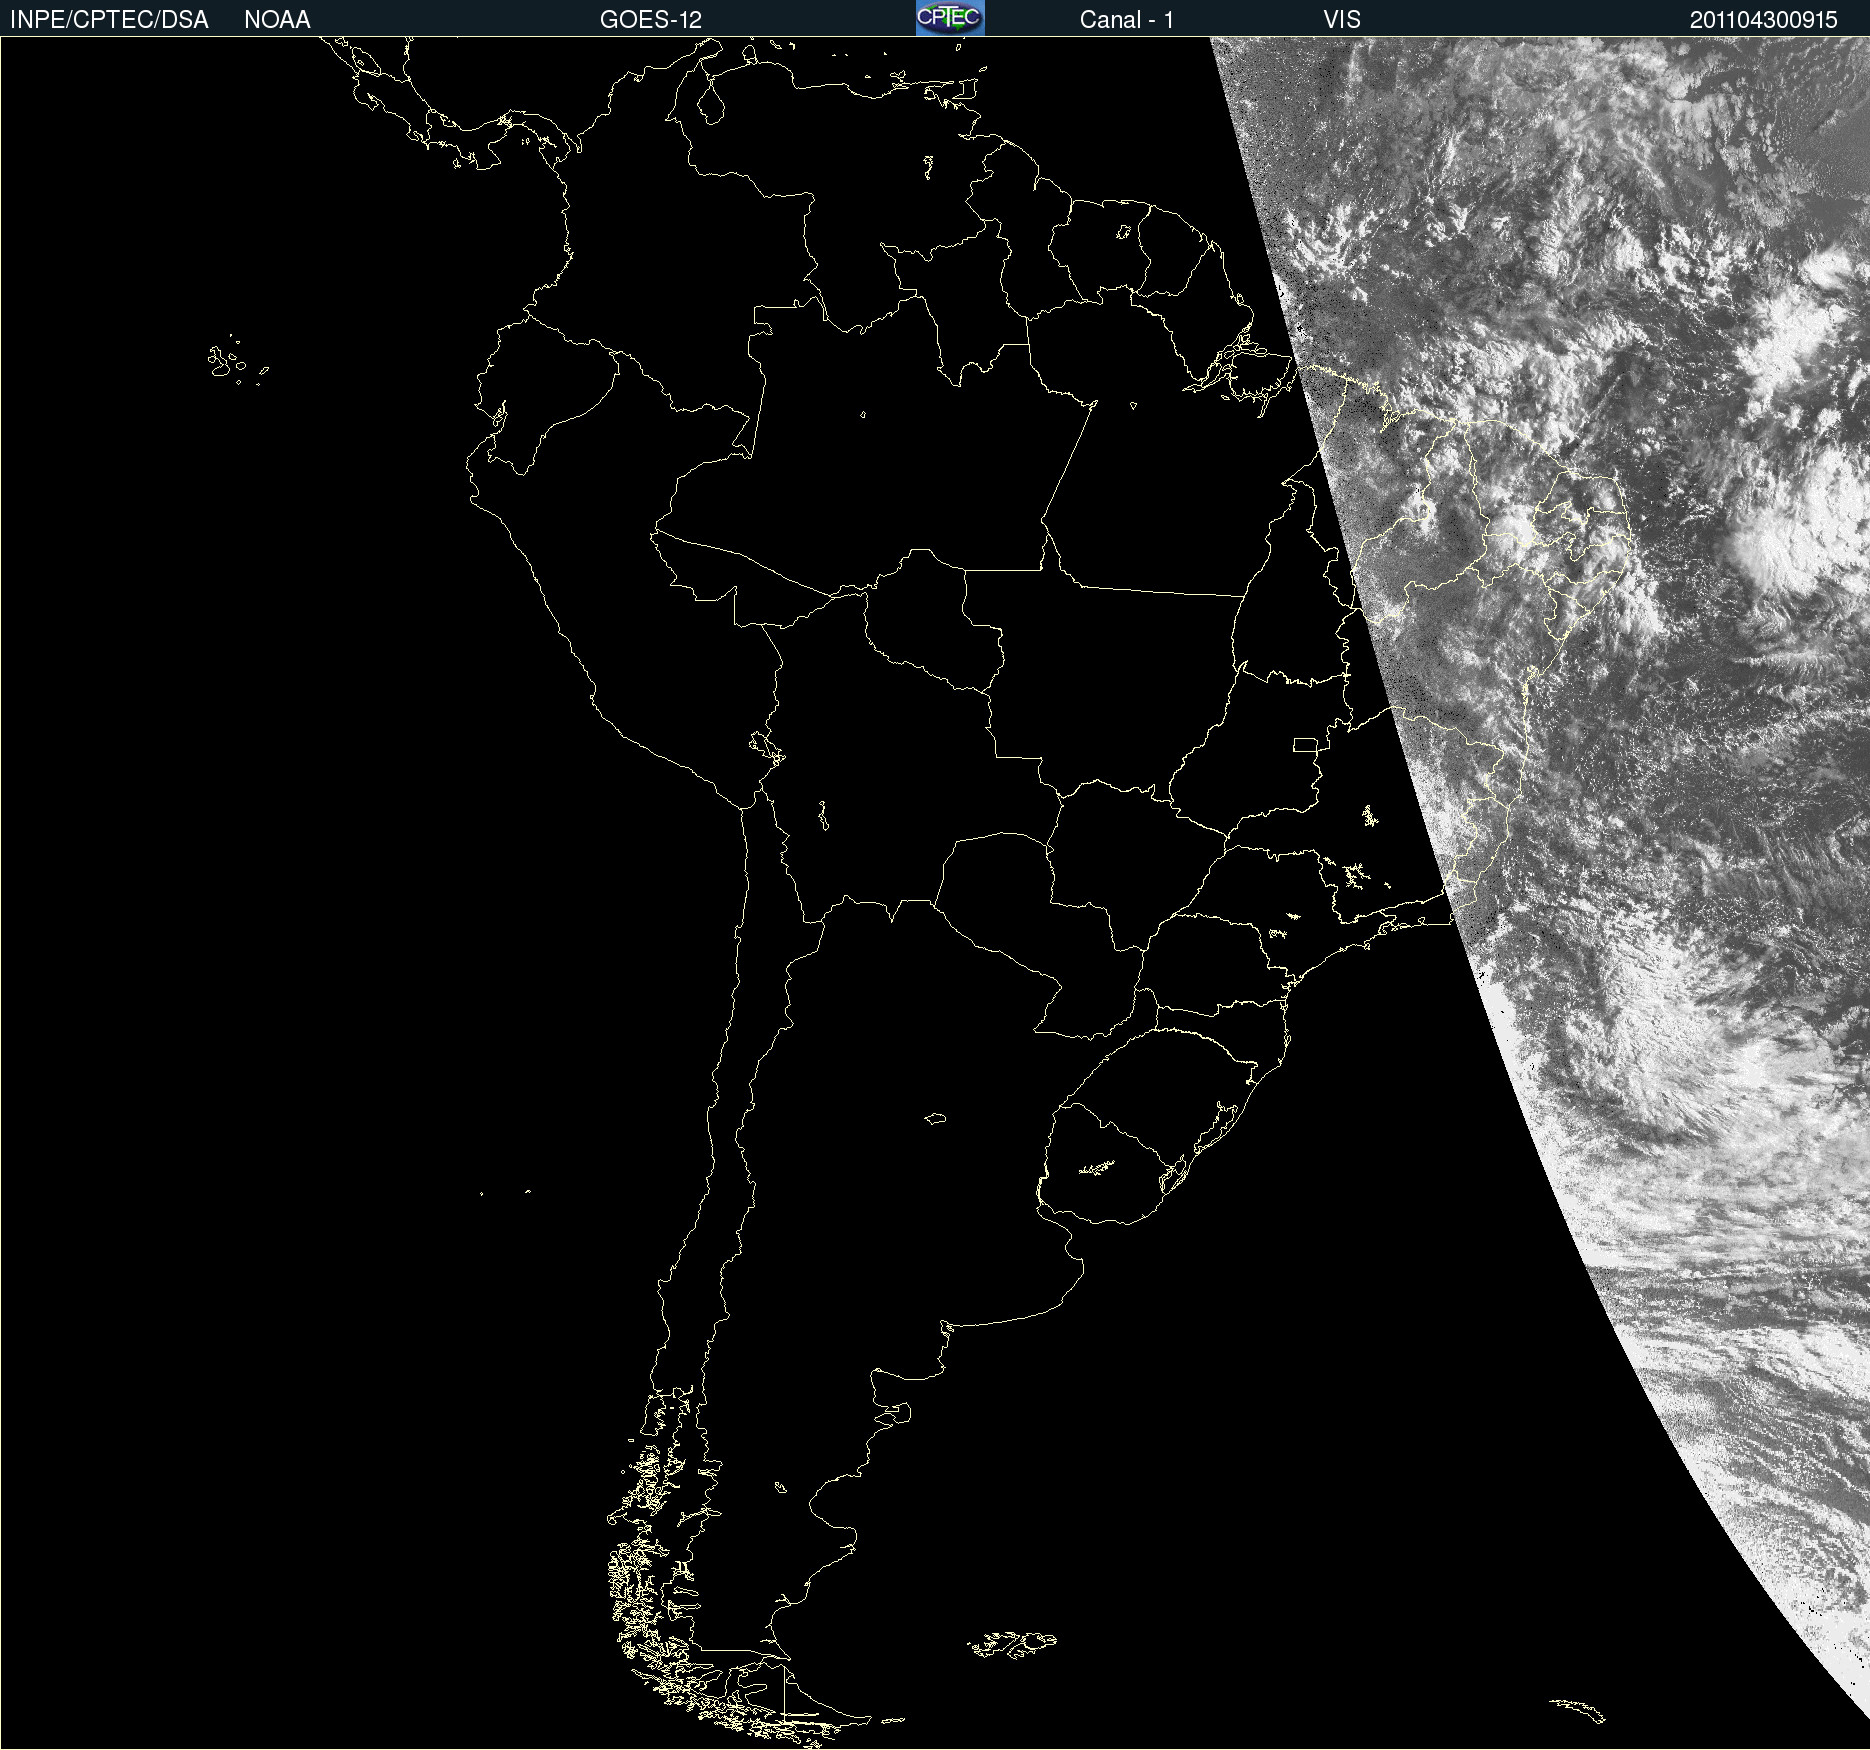
Task: Click the "Canal - 1" channel label
Action: point(1126,20)
